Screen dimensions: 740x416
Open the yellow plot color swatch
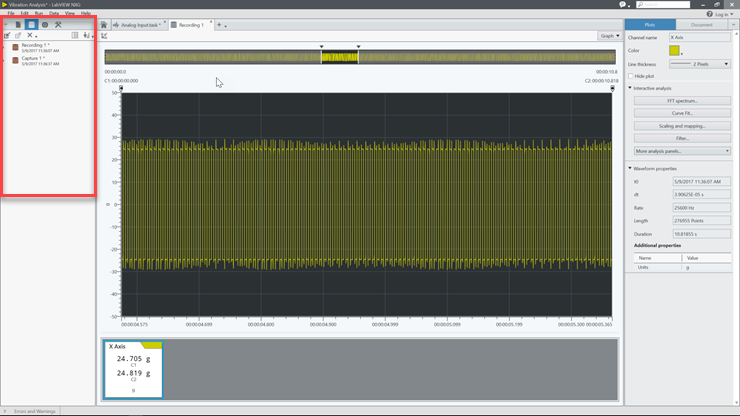point(674,50)
